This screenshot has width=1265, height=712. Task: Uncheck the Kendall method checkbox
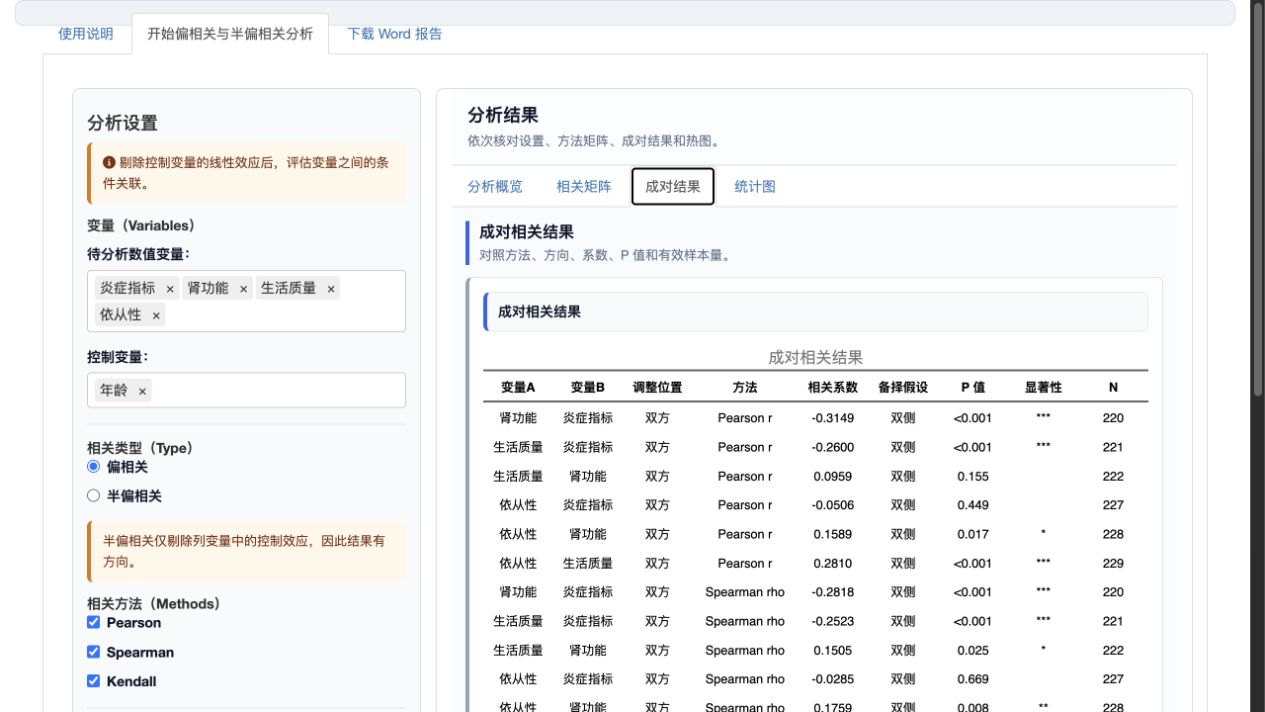[x=94, y=681]
